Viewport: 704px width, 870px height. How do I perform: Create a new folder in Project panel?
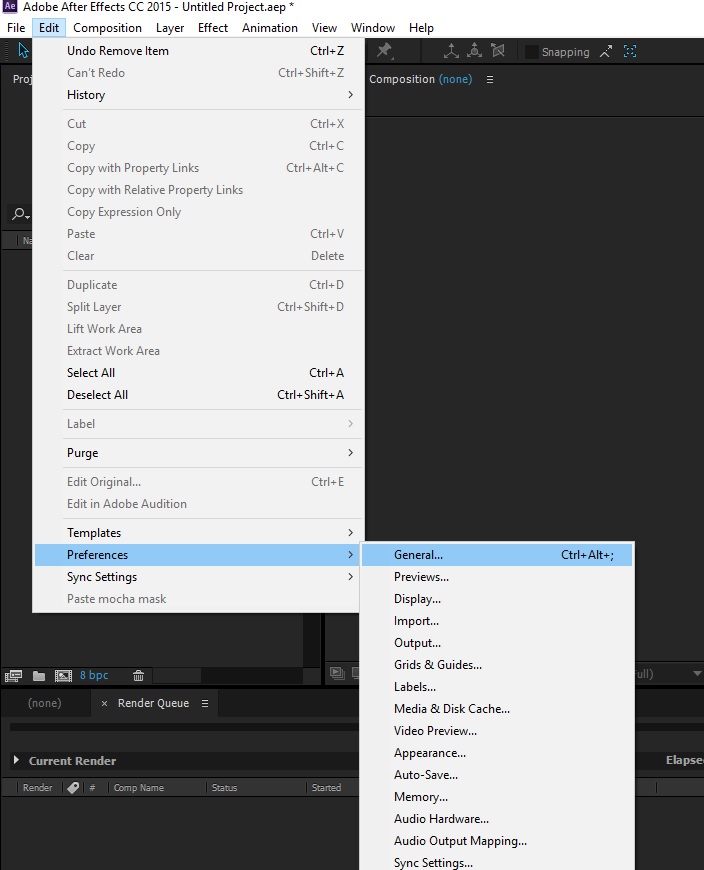[x=39, y=675]
